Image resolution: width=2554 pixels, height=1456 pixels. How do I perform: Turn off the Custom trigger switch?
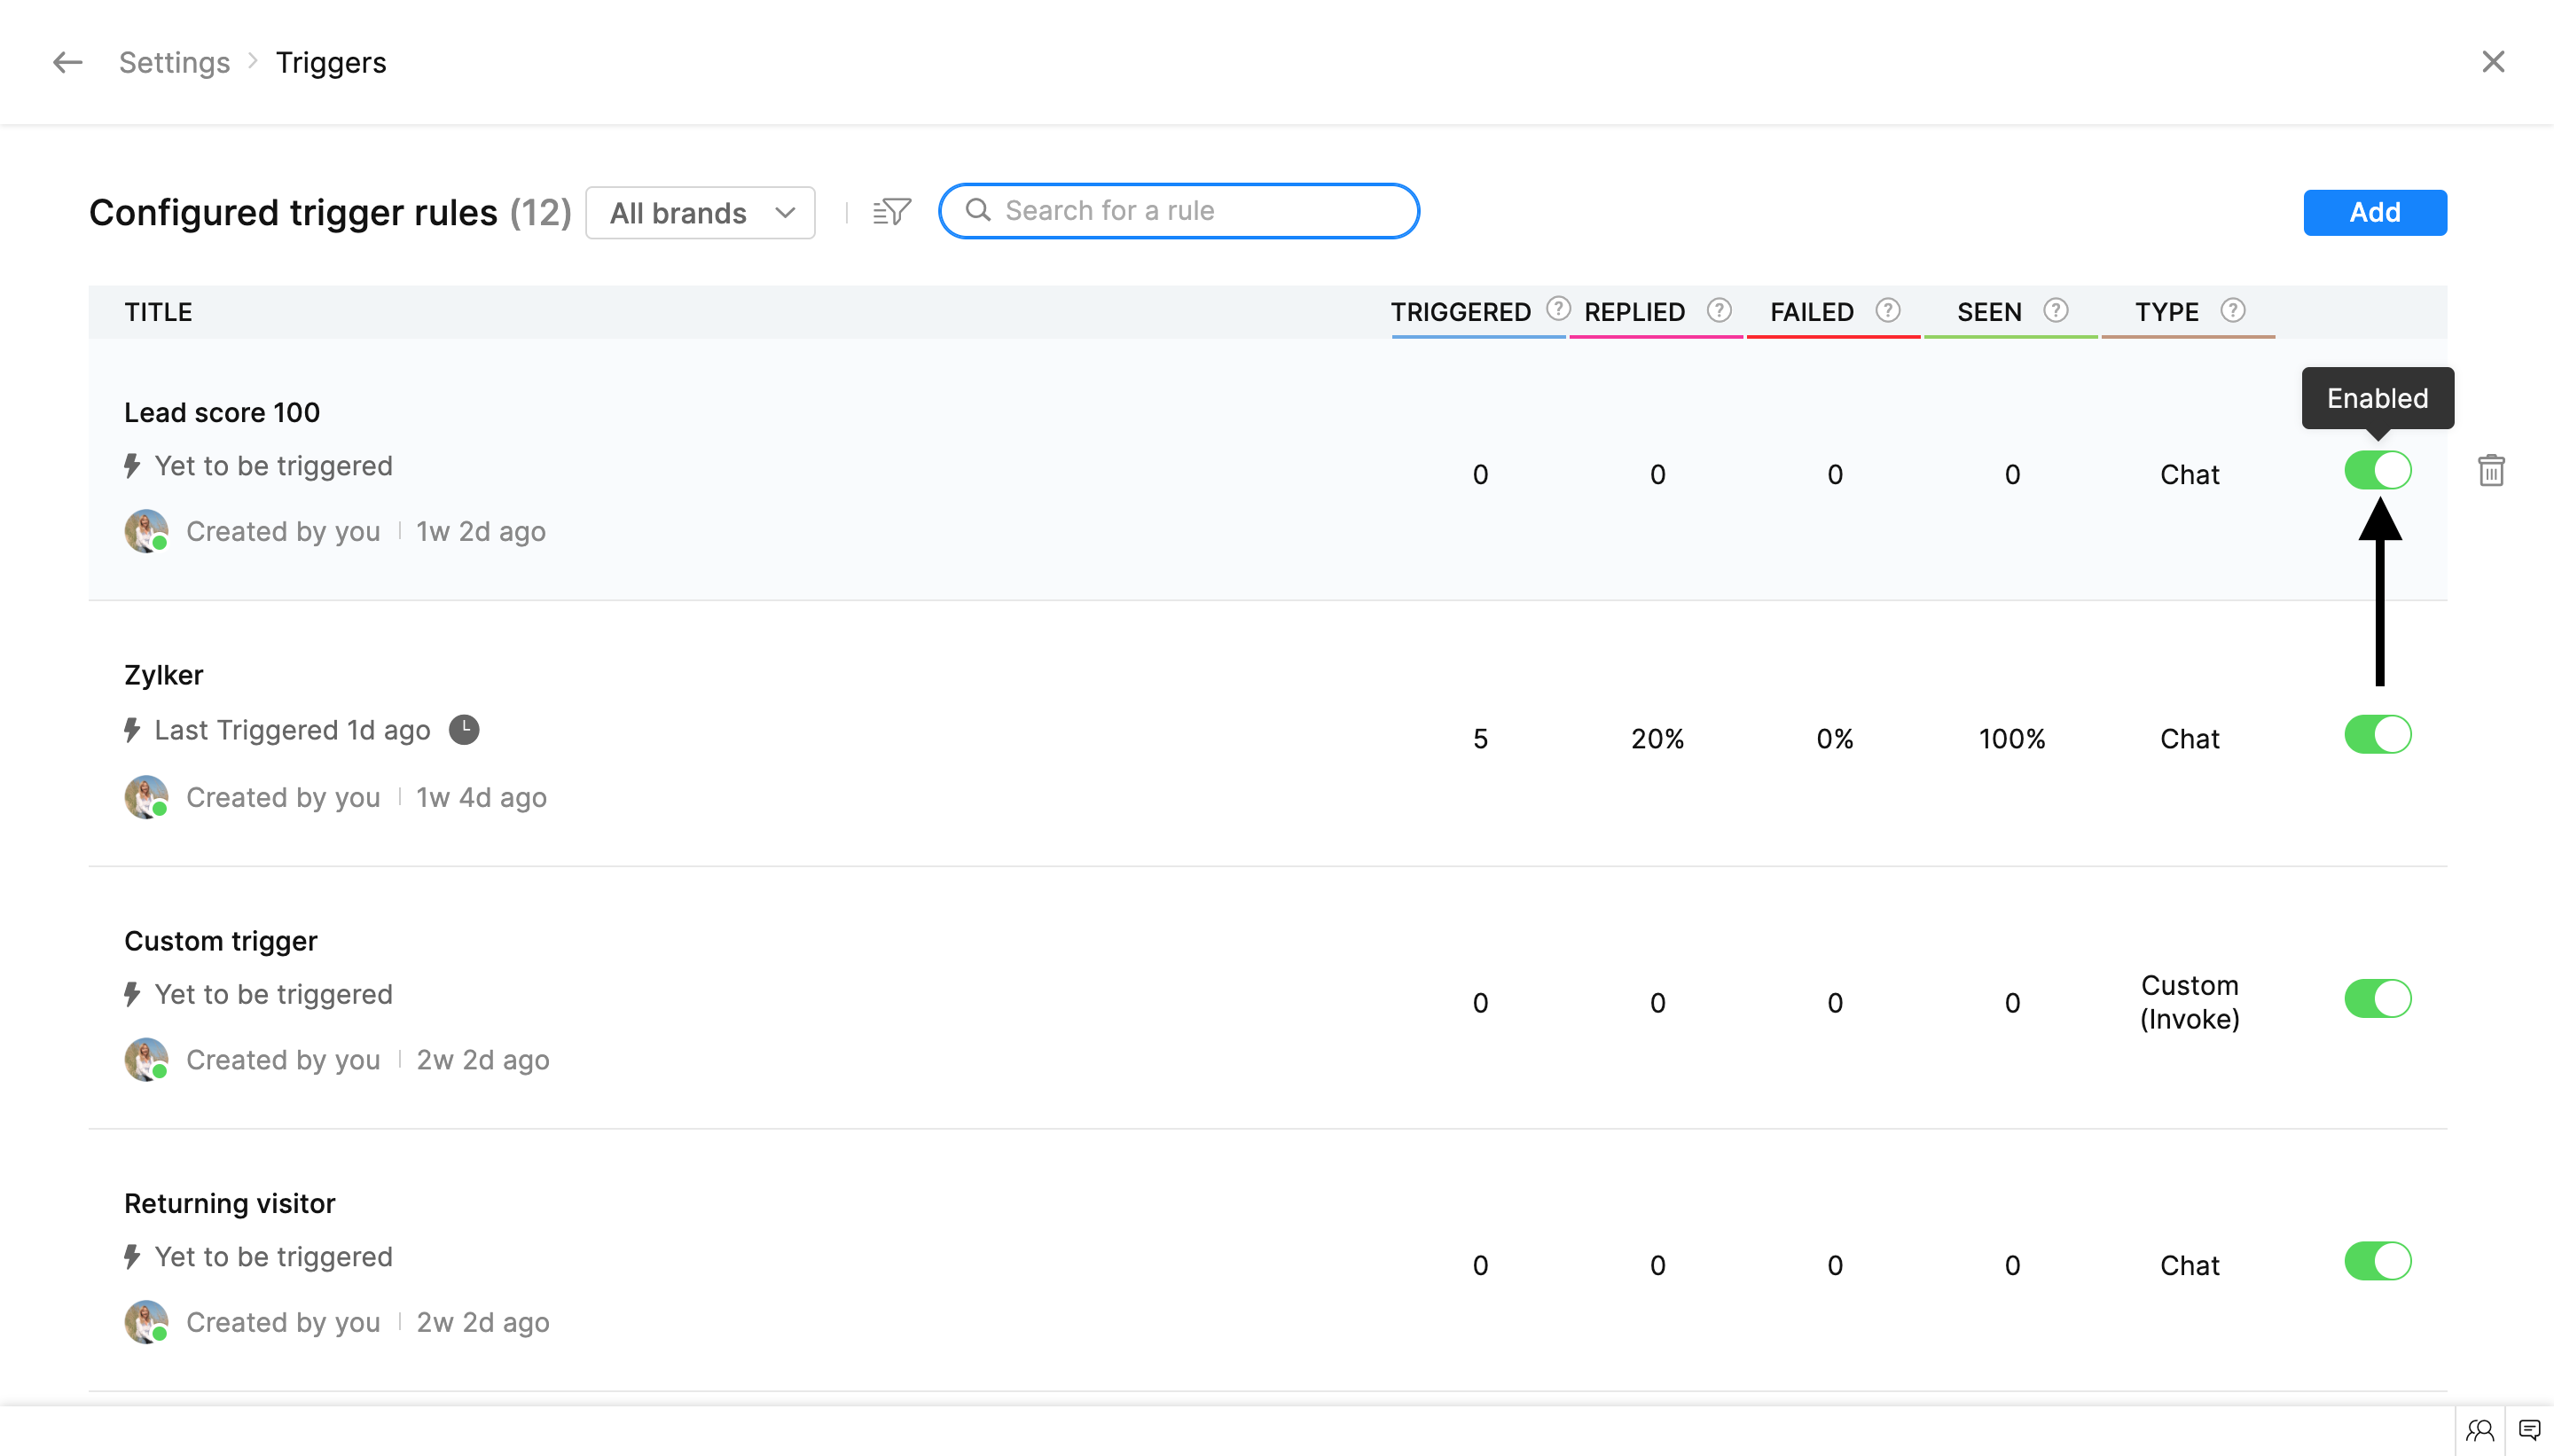[2377, 999]
